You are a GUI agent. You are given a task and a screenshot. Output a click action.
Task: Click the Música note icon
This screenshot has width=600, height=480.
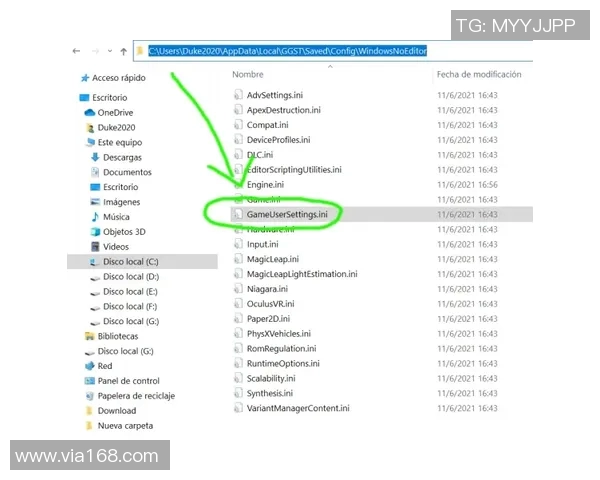point(95,217)
